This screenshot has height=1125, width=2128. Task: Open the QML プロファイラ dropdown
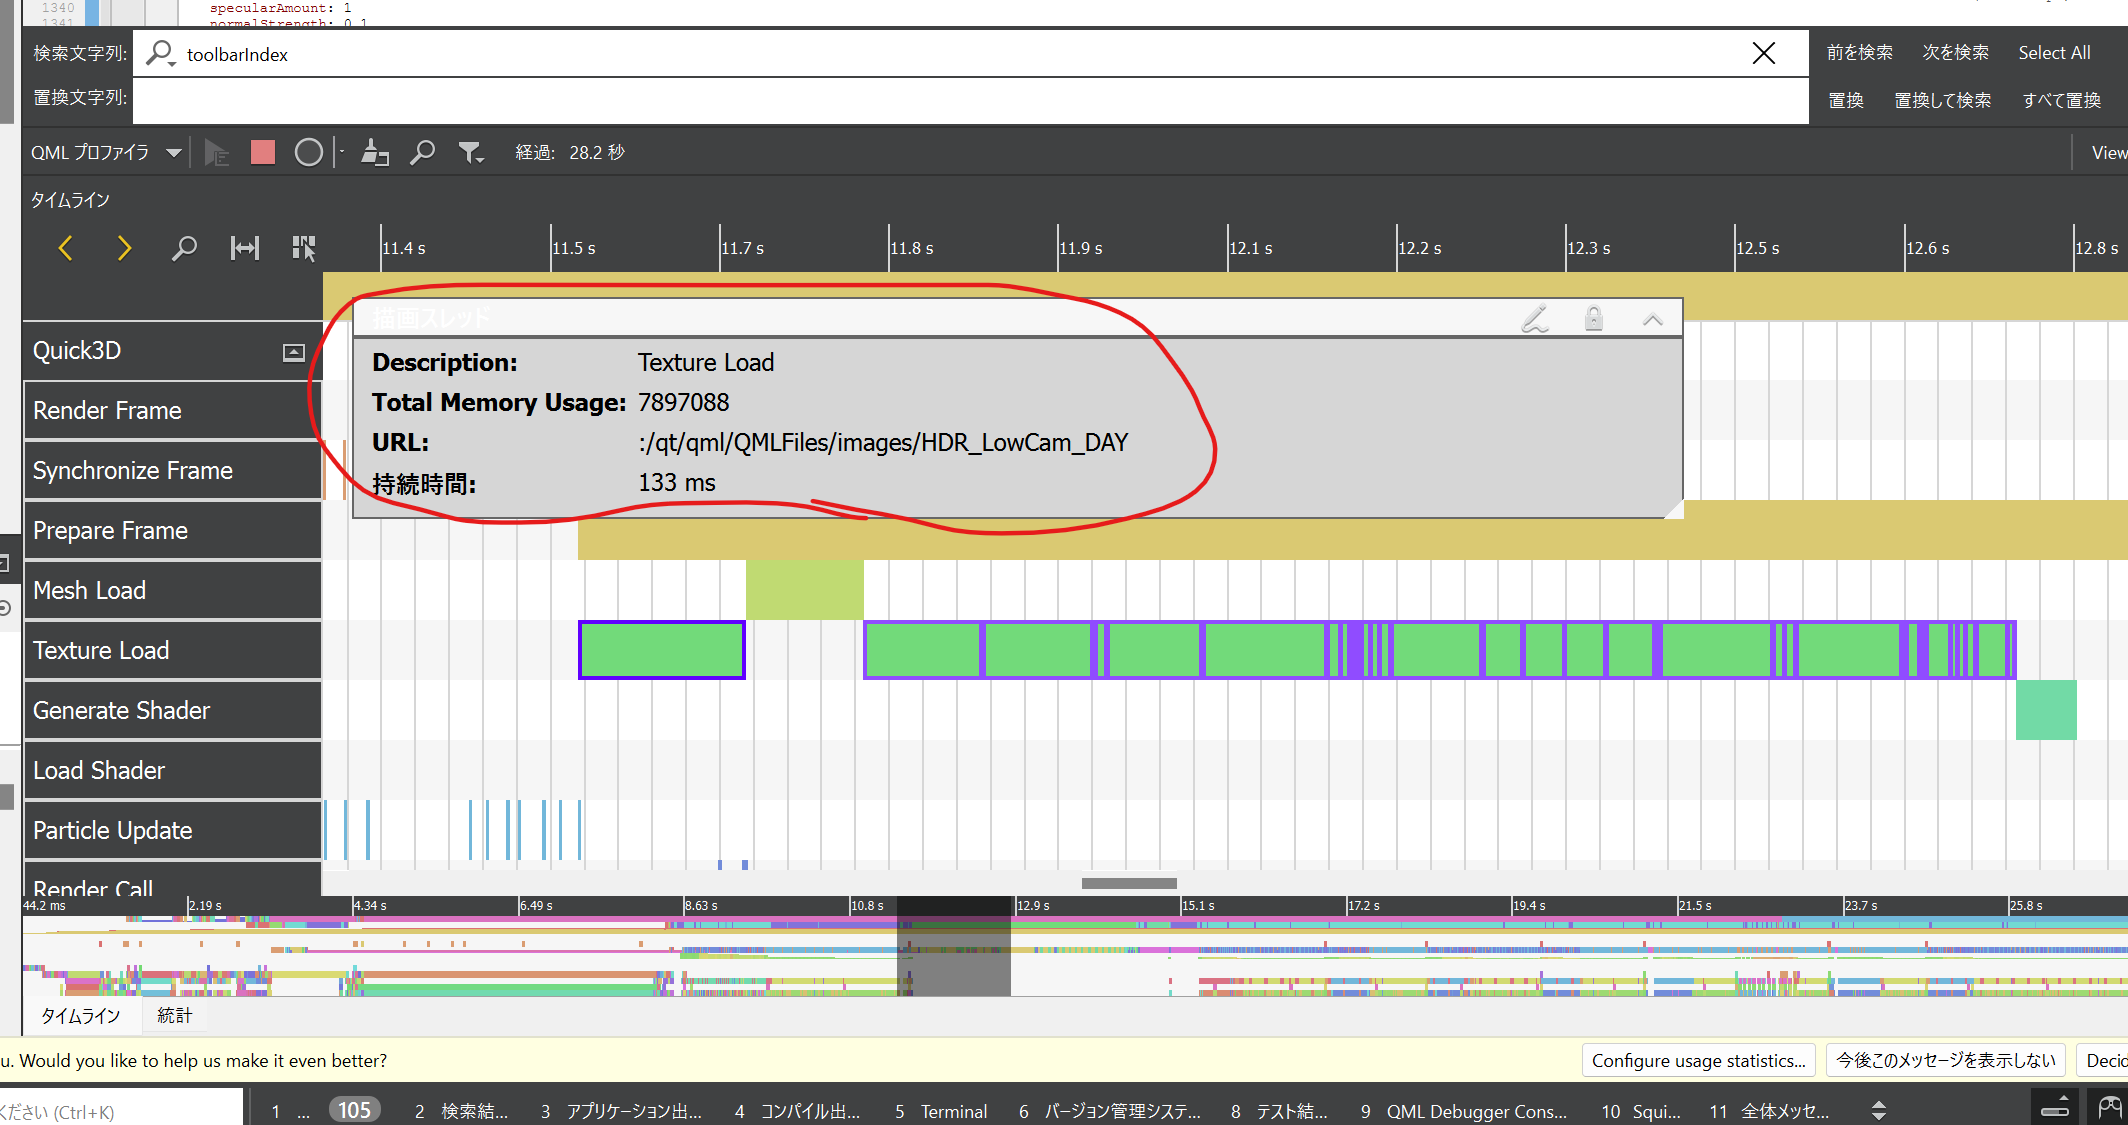pyautogui.click(x=106, y=152)
